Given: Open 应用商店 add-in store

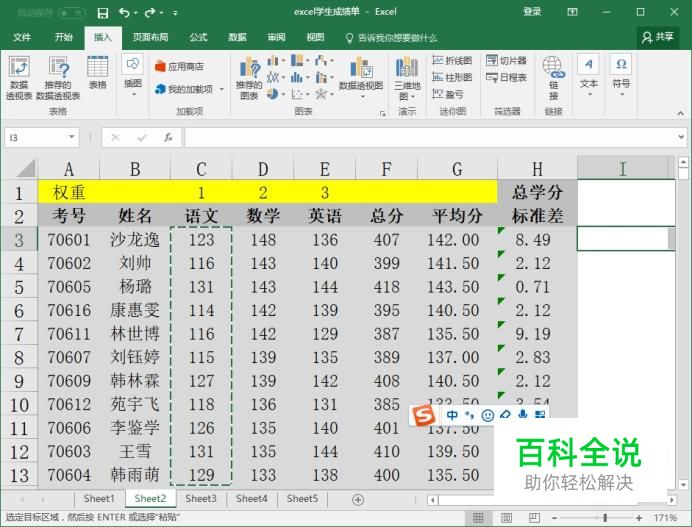Looking at the screenshot, I should pos(179,67).
